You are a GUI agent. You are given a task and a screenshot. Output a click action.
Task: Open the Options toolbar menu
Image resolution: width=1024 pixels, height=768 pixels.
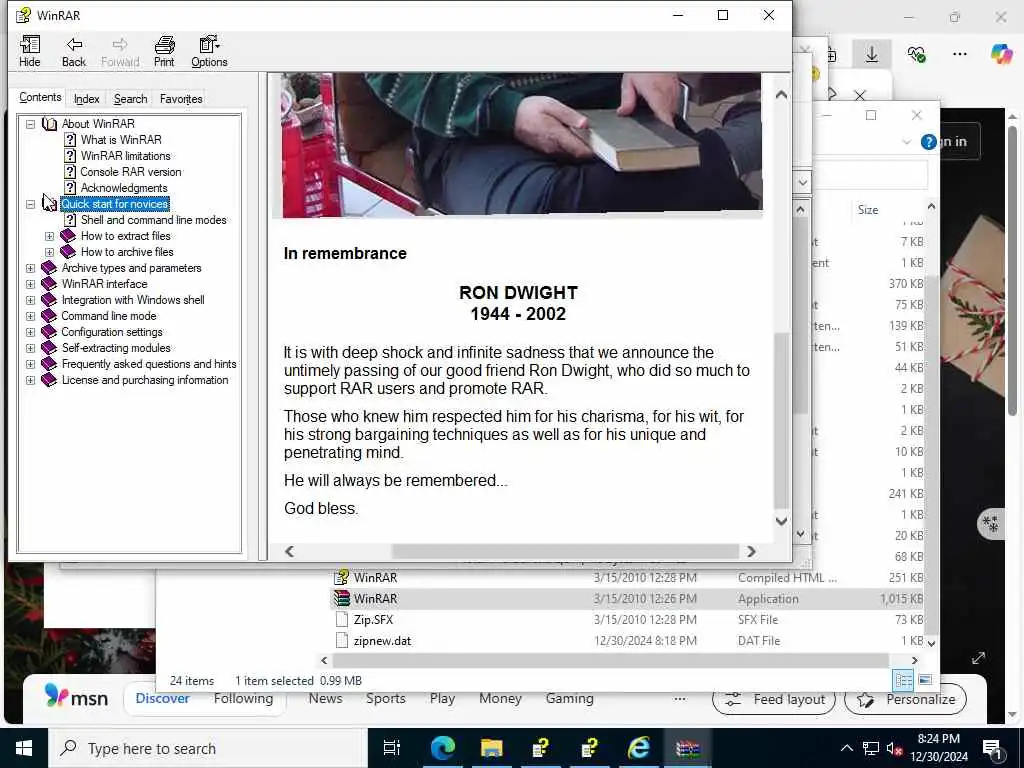tap(209, 51)
